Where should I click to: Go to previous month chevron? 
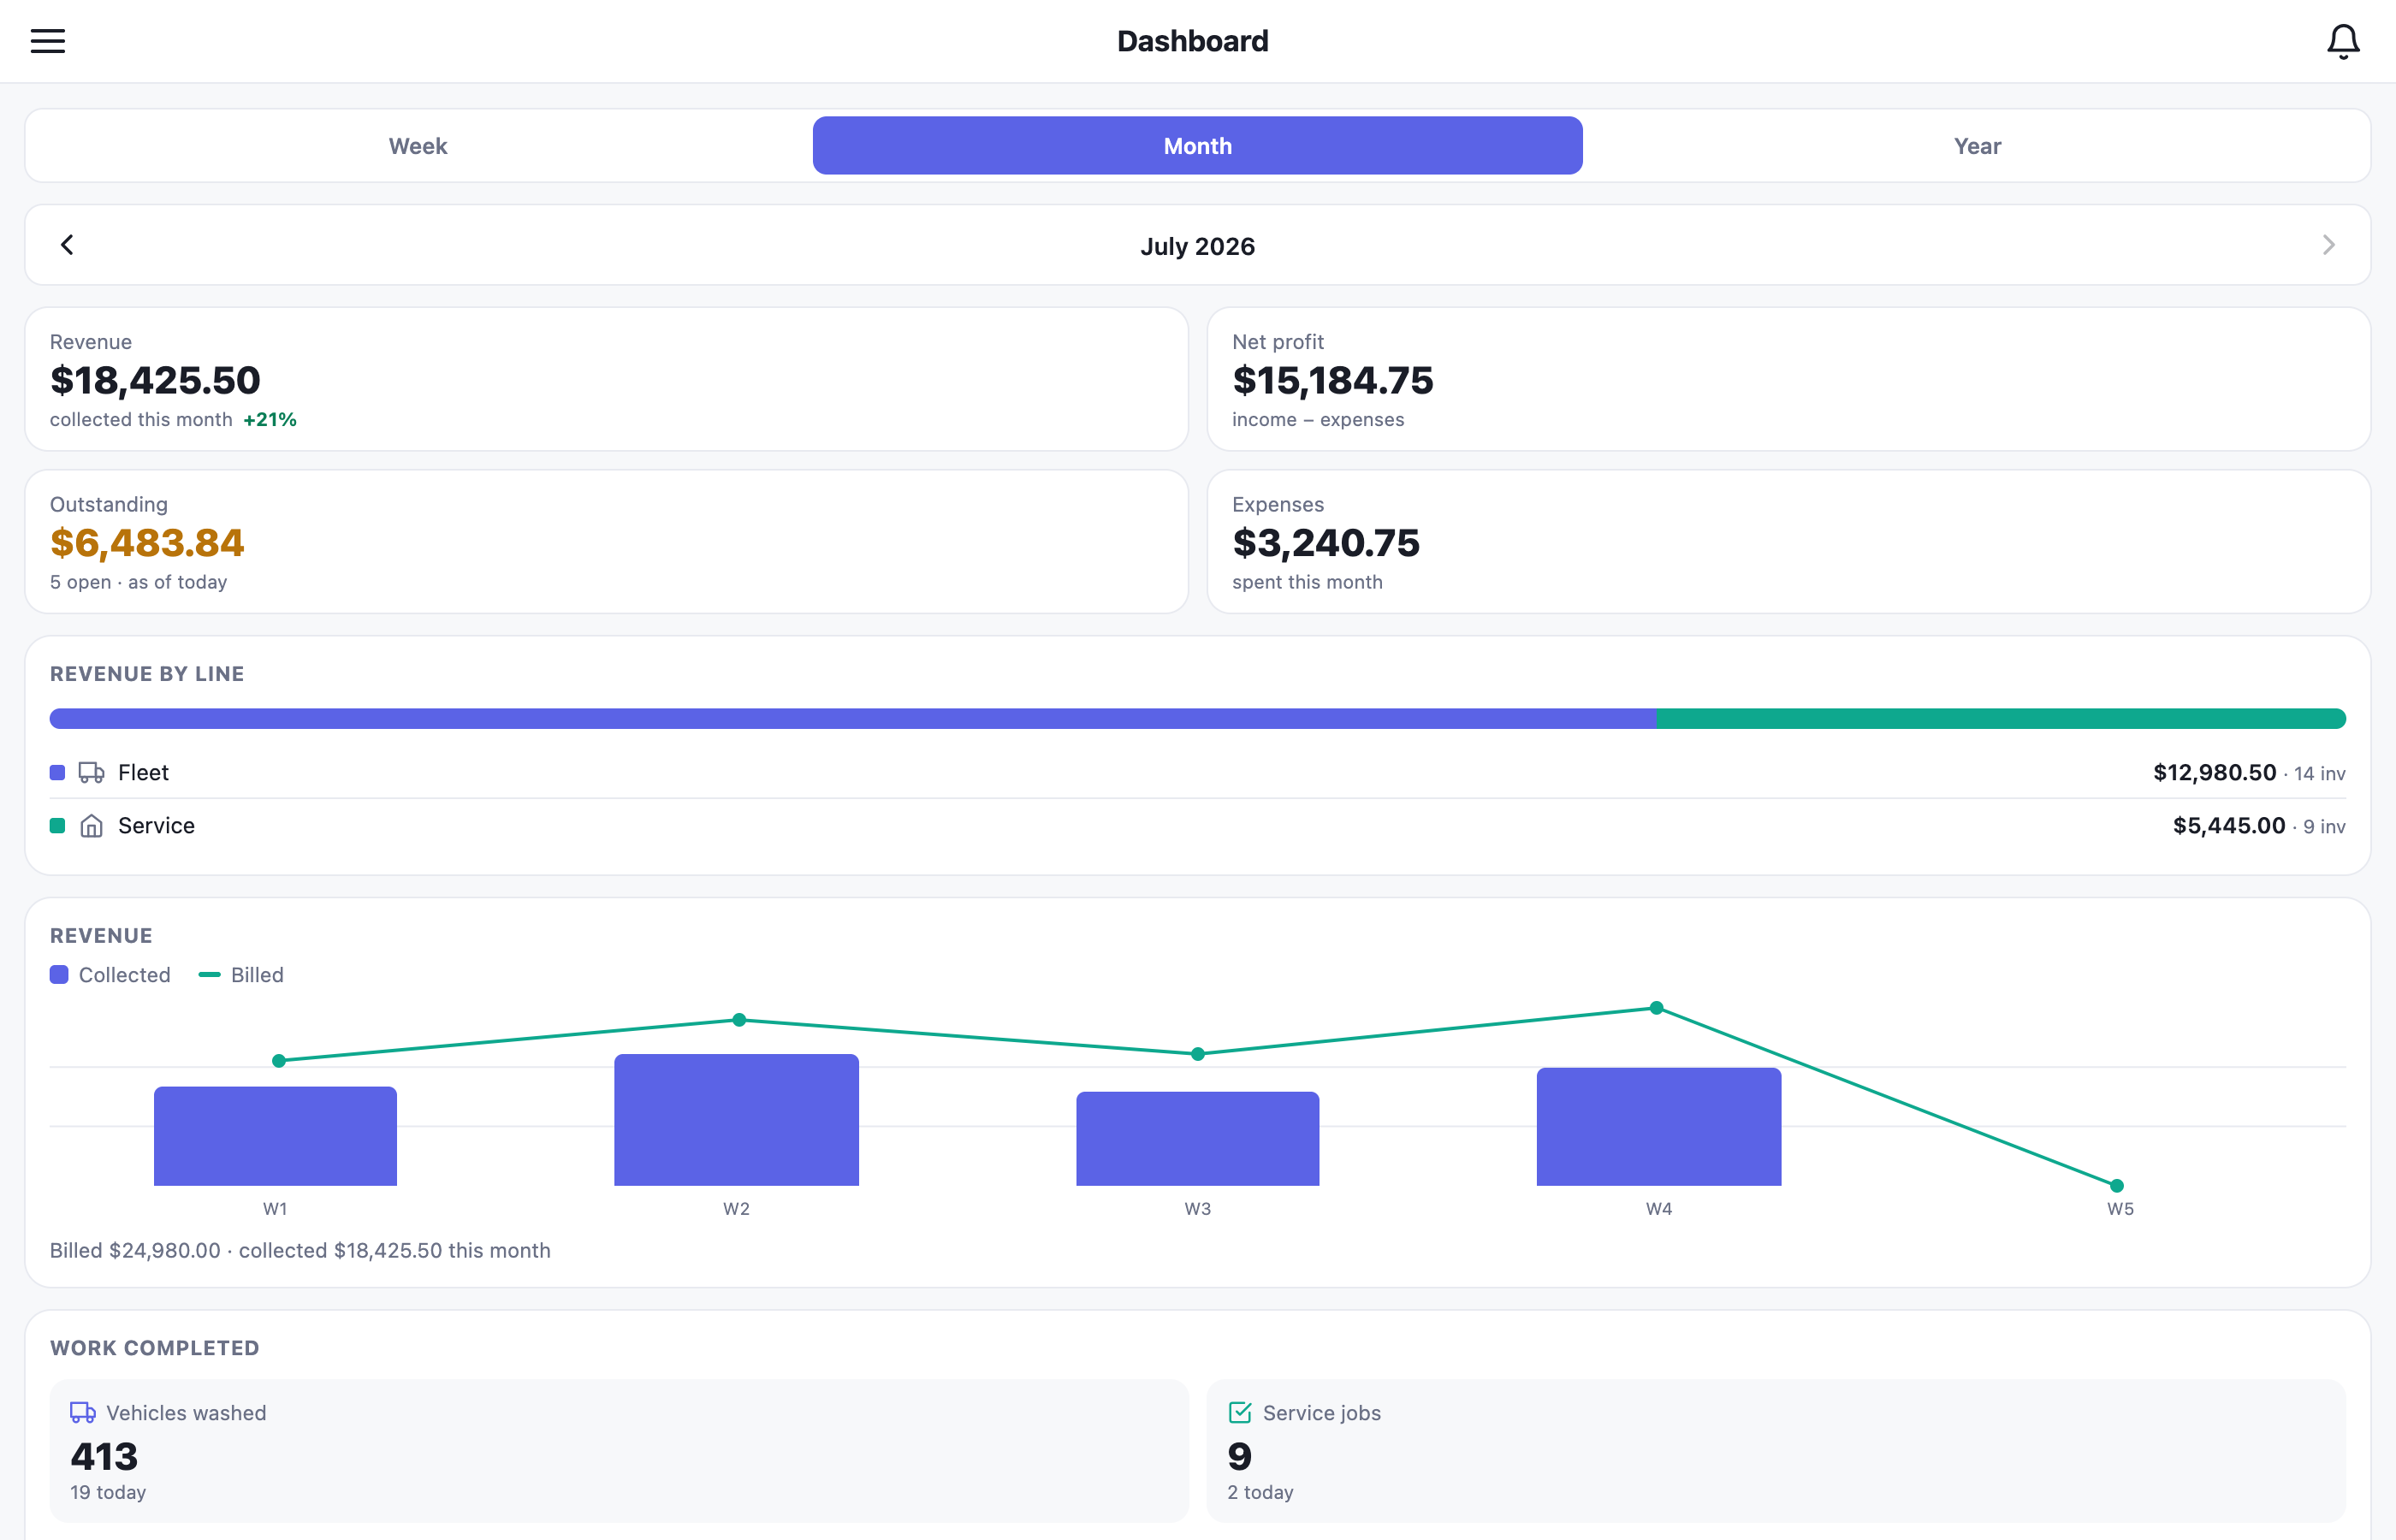point(67,245)
